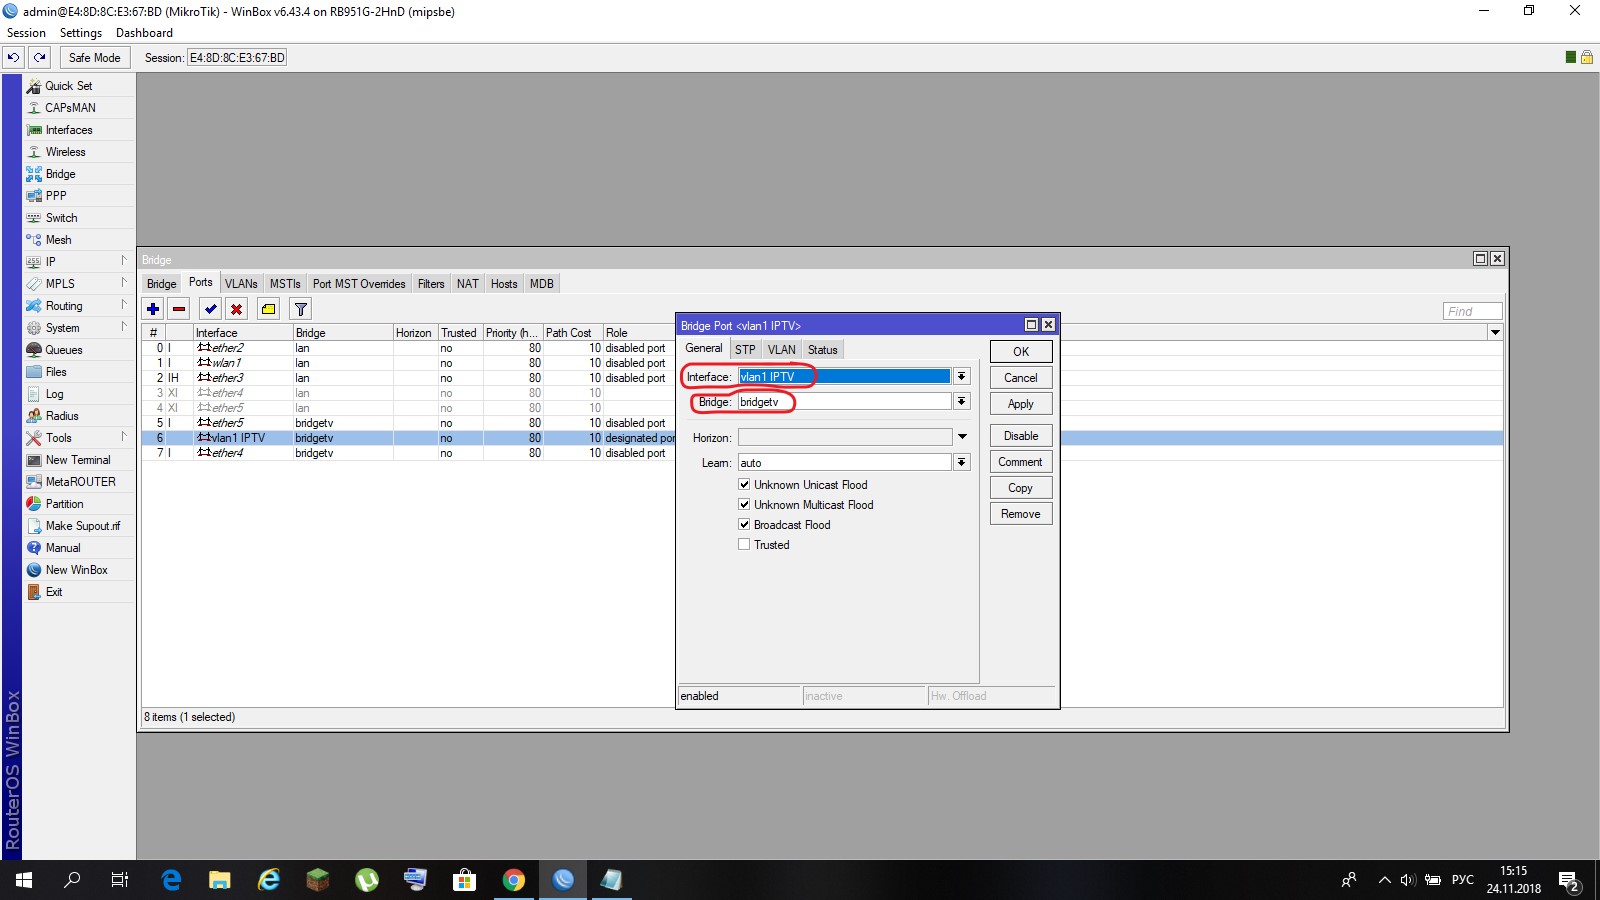Image resolution: width=1600 pixels, height=900 pixels.
Task: Switch to VLAN tab in Bridge Port dialog
Action: [782, 350]
